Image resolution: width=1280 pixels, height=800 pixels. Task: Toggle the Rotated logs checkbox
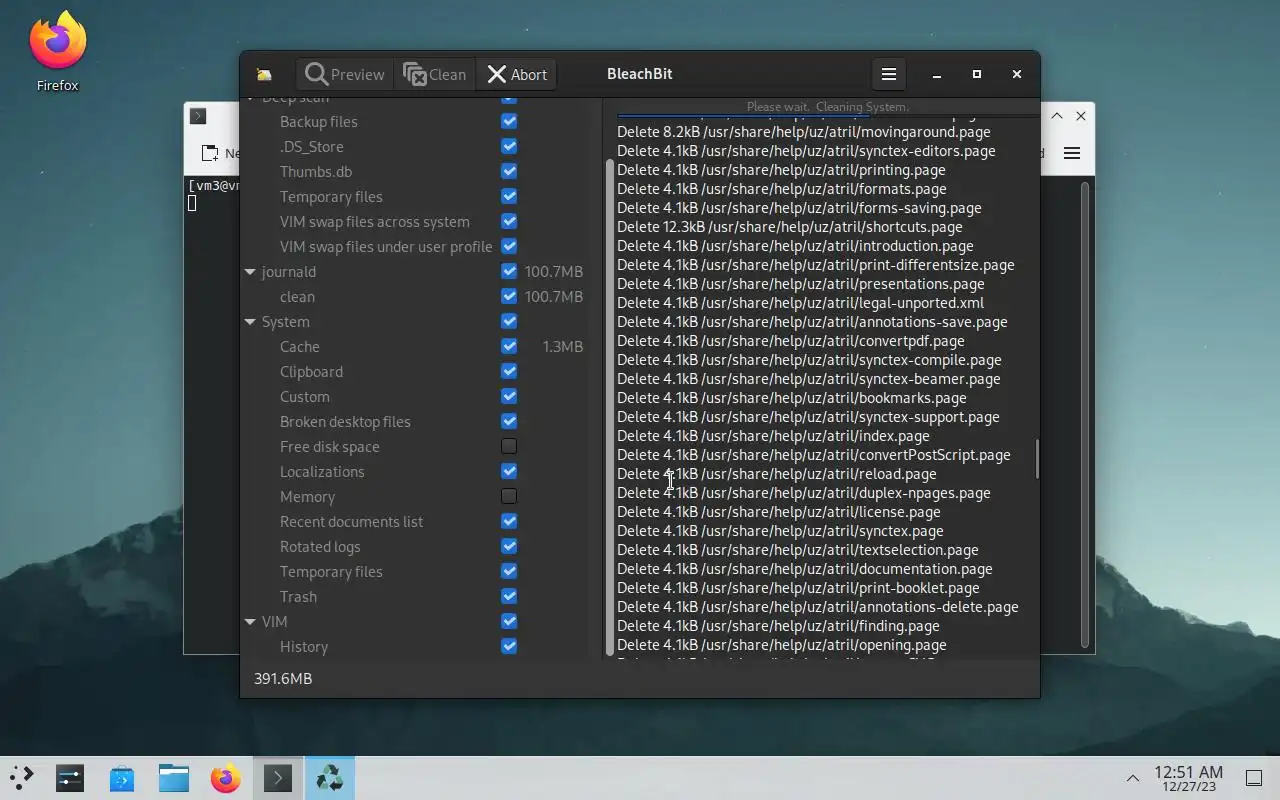point(509,546)
